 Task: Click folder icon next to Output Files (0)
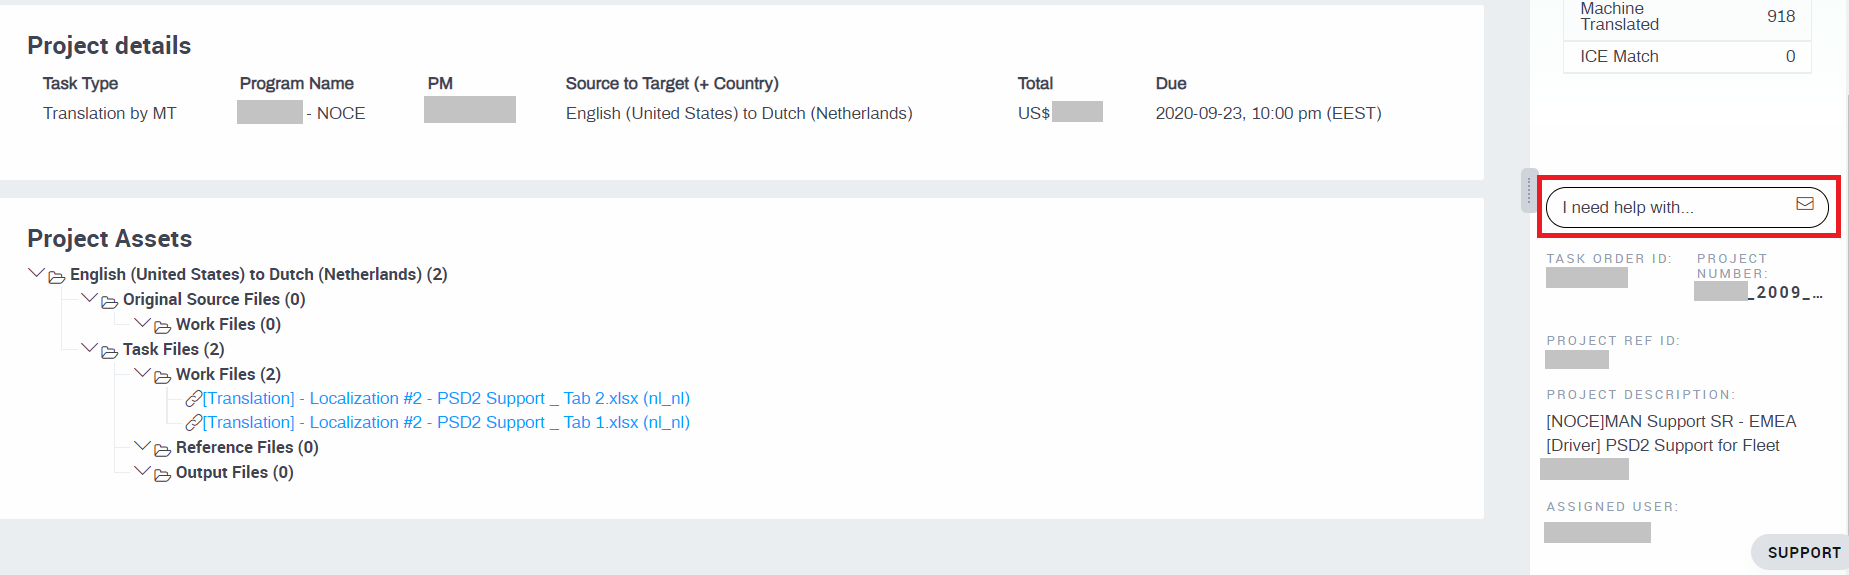click(x=162, y=474)
